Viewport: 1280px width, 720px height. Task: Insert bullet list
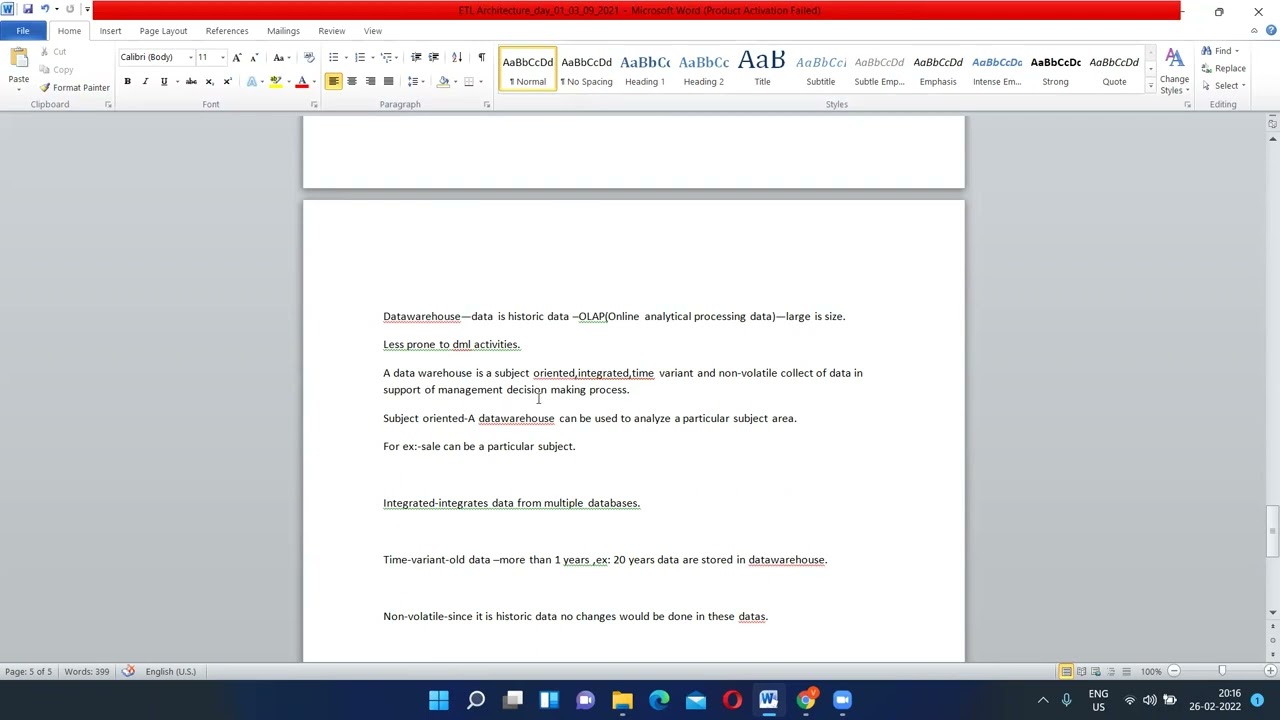[x=334, y=57]
